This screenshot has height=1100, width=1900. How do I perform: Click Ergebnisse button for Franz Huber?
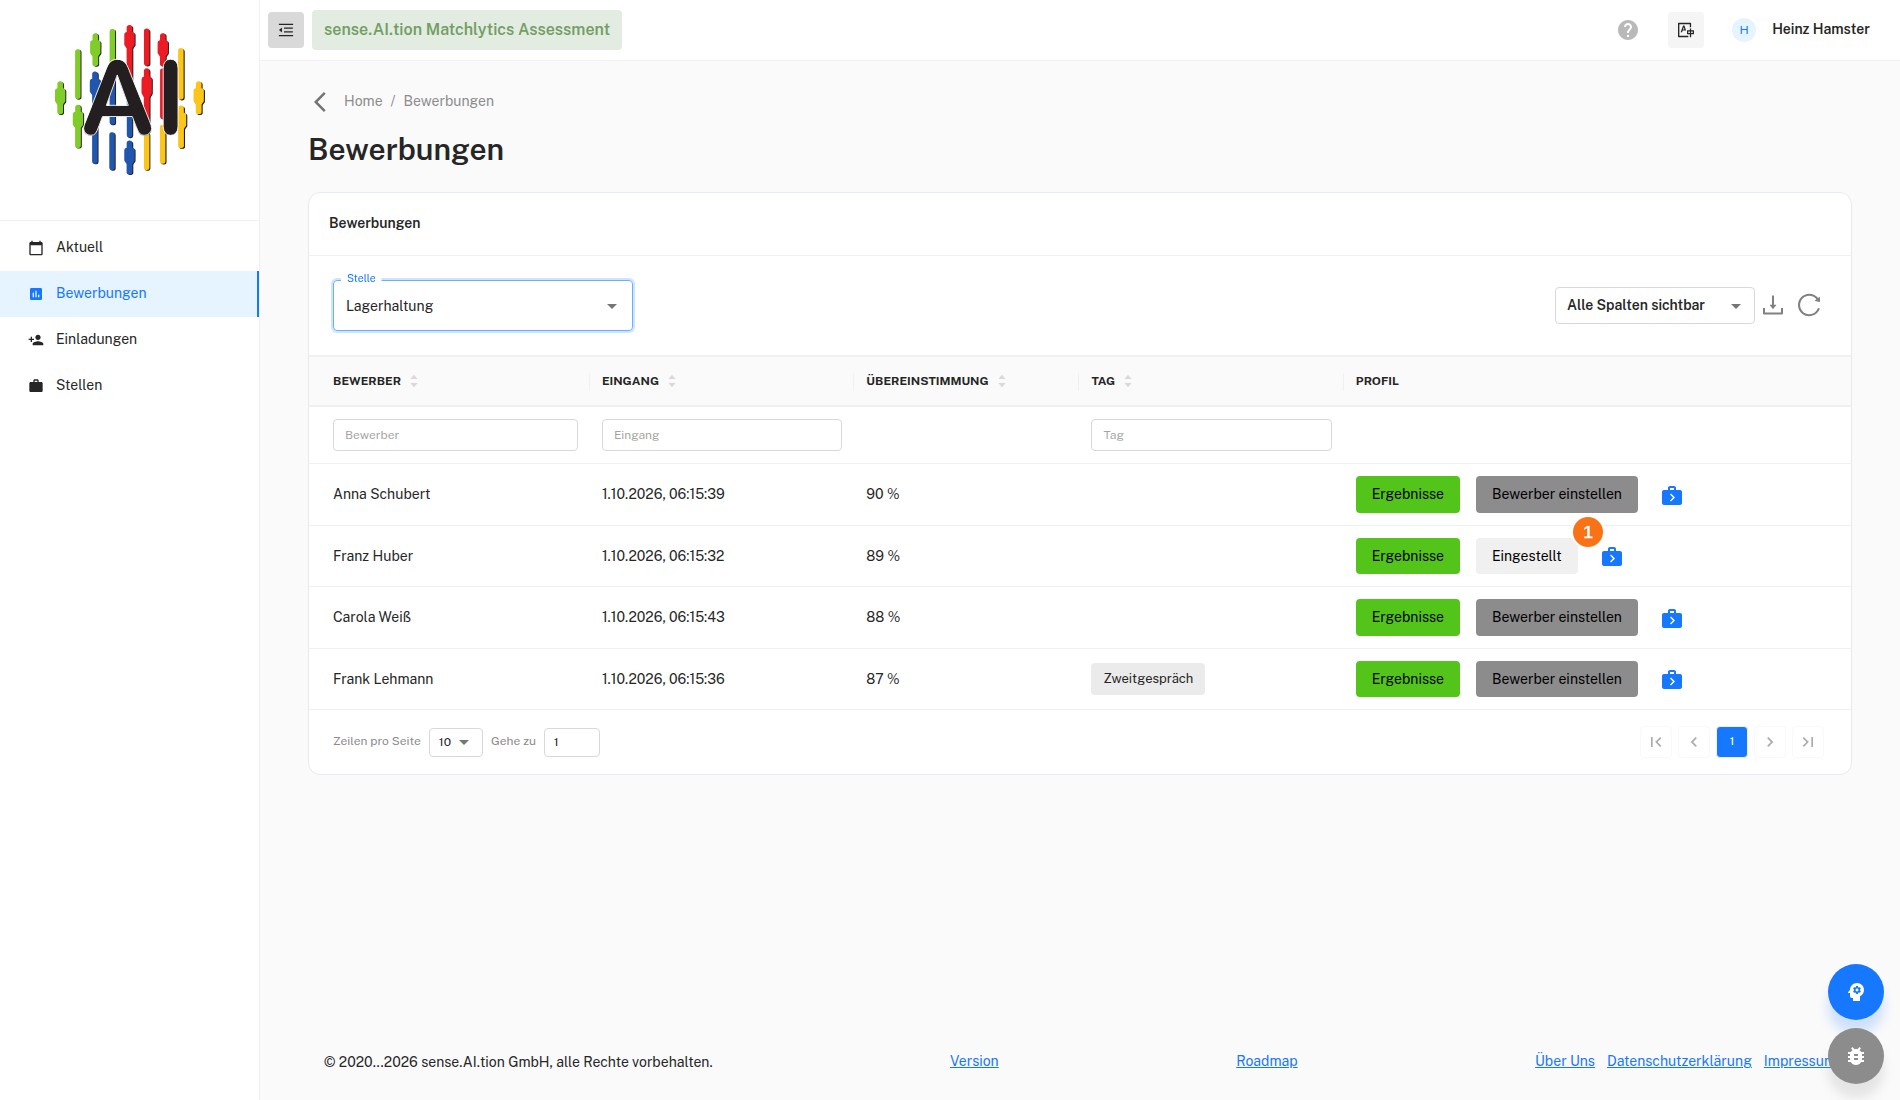tap(1407, 556)
